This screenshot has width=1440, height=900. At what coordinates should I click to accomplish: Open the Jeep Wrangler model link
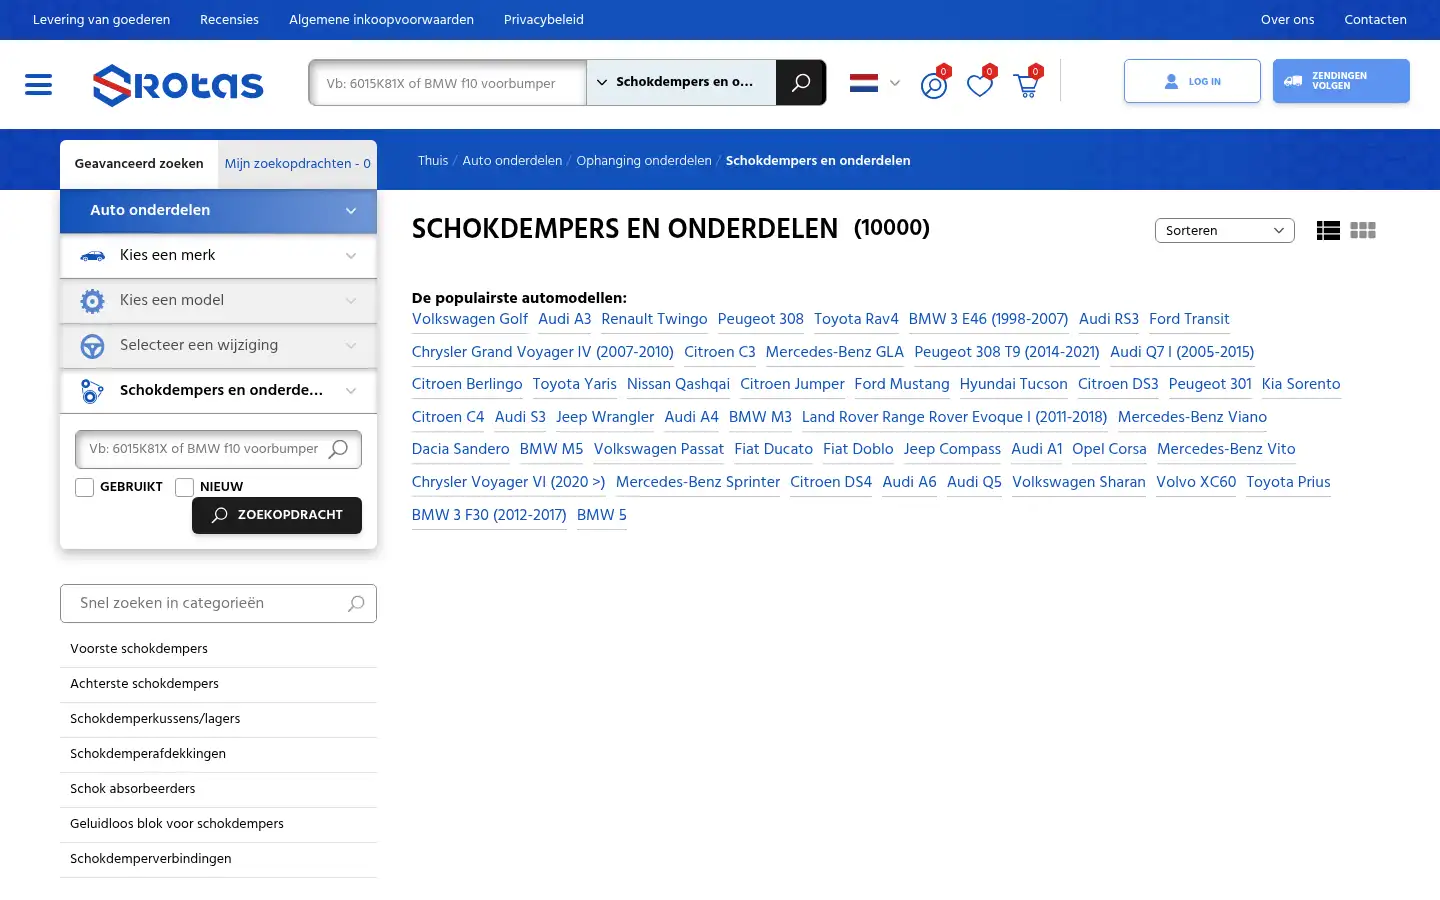click(x=605, y=418)
